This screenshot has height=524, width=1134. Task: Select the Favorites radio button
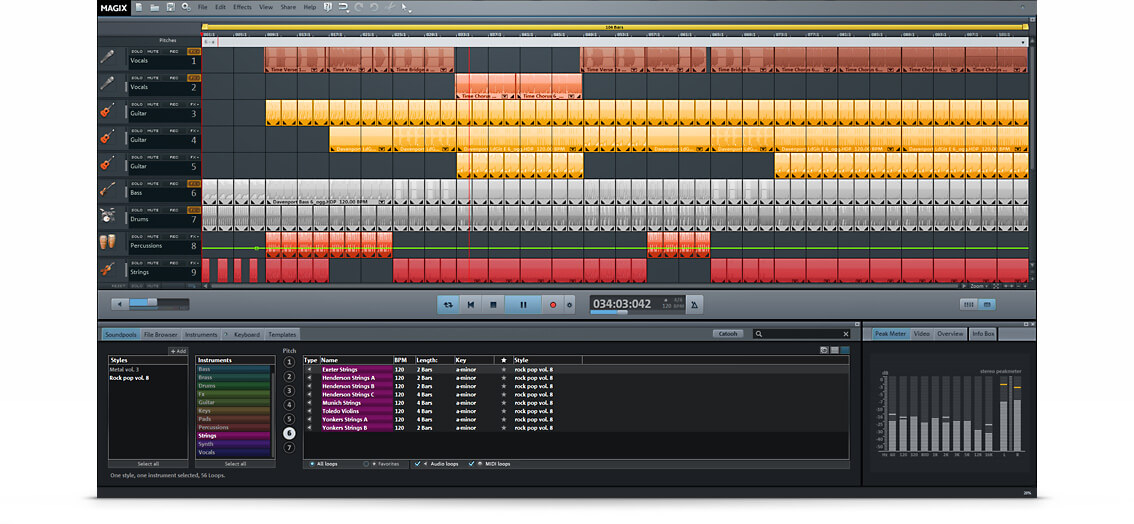click(367, 463)
